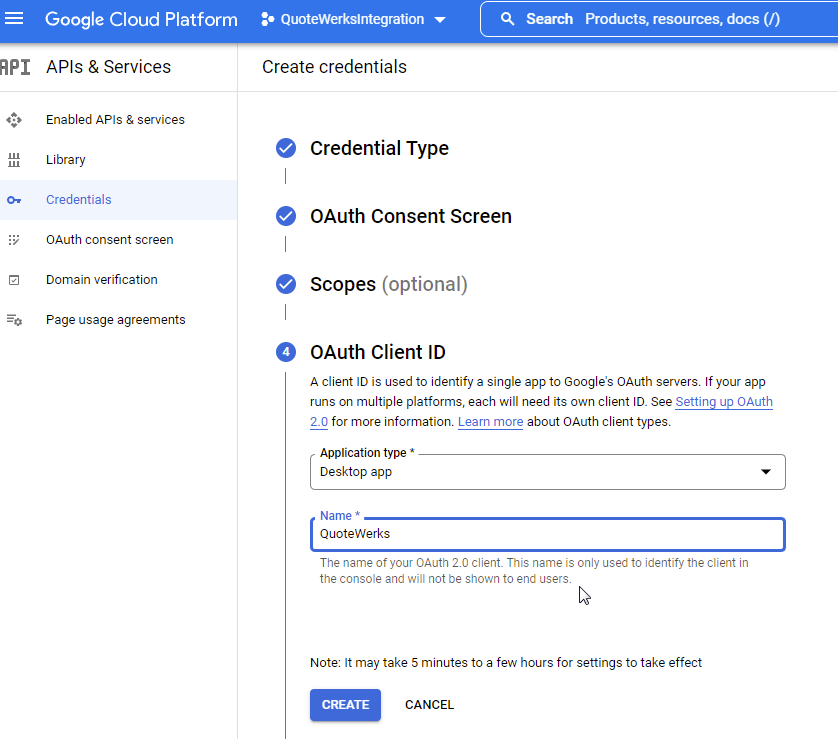This screenshot has width=838, height=739.
Task: Follow the Learn more link
Action: 490,422
